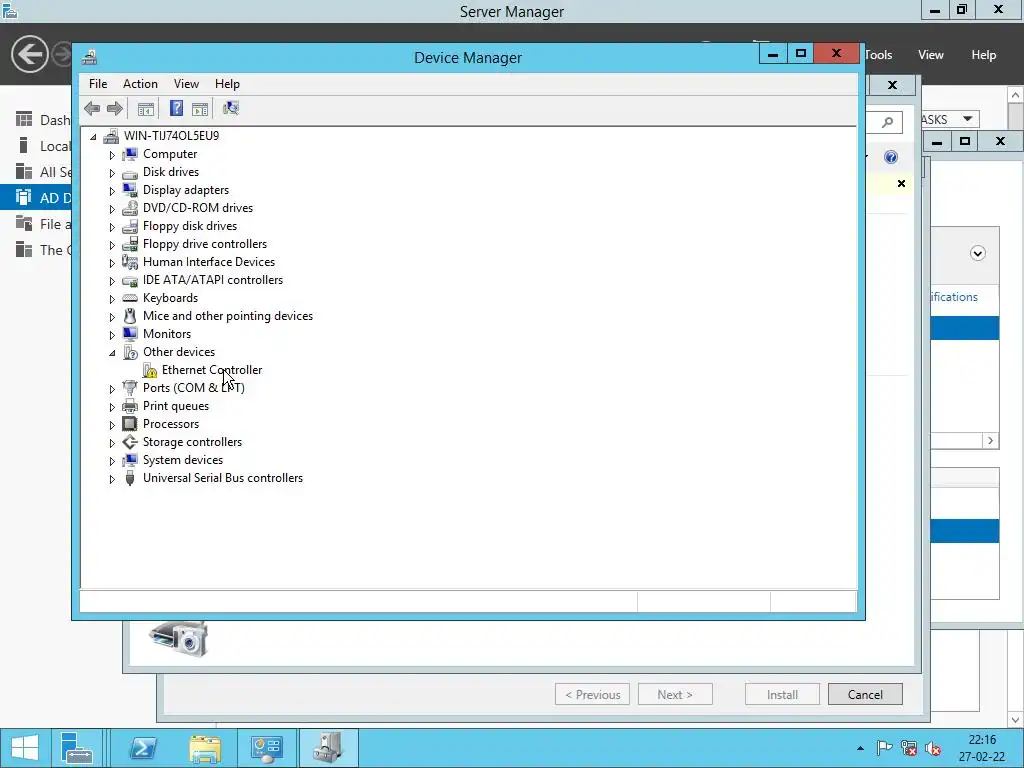This screenshot has width=1024, height=768.
Task: Dismiss the yellow notification bar with x
Action: (x=901, y=184)
